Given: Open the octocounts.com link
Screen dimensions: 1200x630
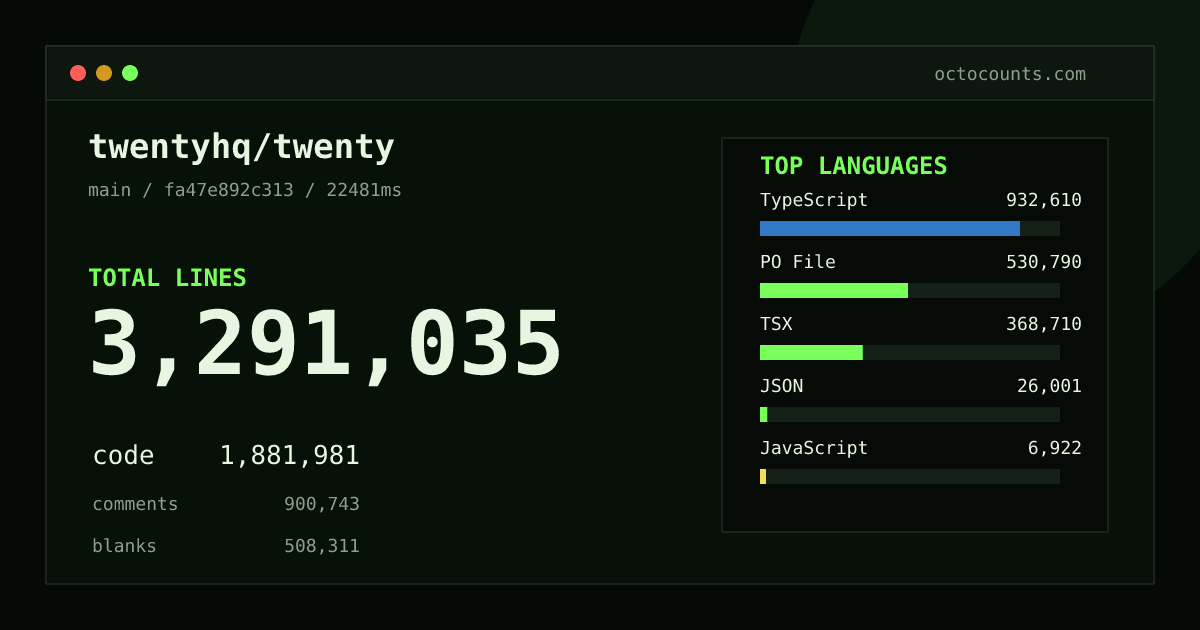Looking at the screenshot, I should [x=1010, y=74].
